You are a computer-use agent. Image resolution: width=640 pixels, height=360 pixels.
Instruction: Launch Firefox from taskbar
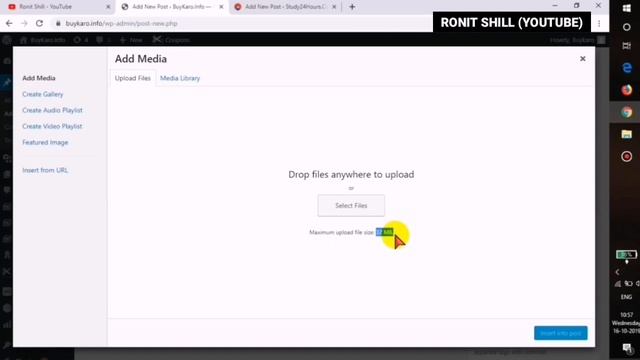(627, 90)
